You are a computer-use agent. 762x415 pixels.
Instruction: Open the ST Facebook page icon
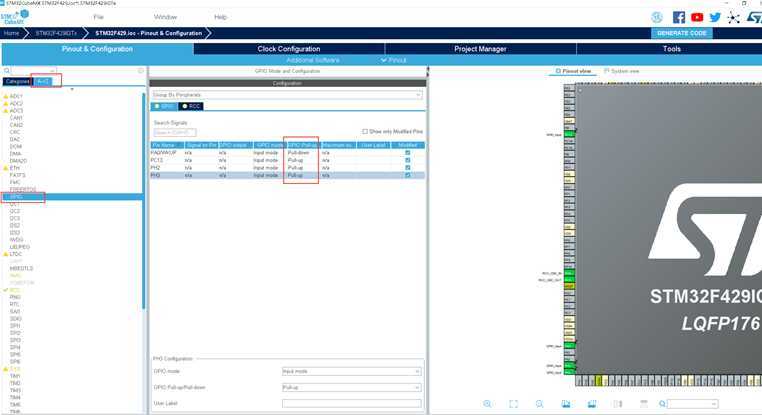click(x=679, y=17)
